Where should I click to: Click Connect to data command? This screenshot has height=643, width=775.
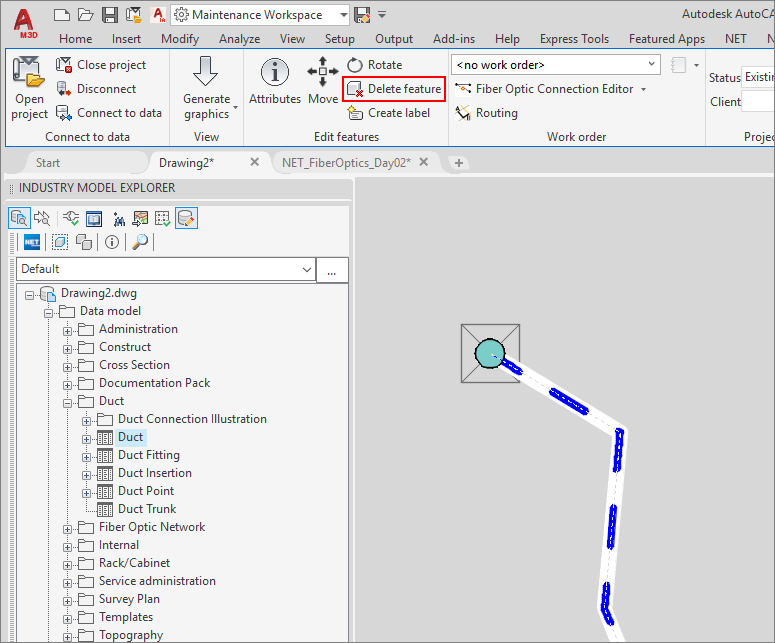click(x=109, y=113)
